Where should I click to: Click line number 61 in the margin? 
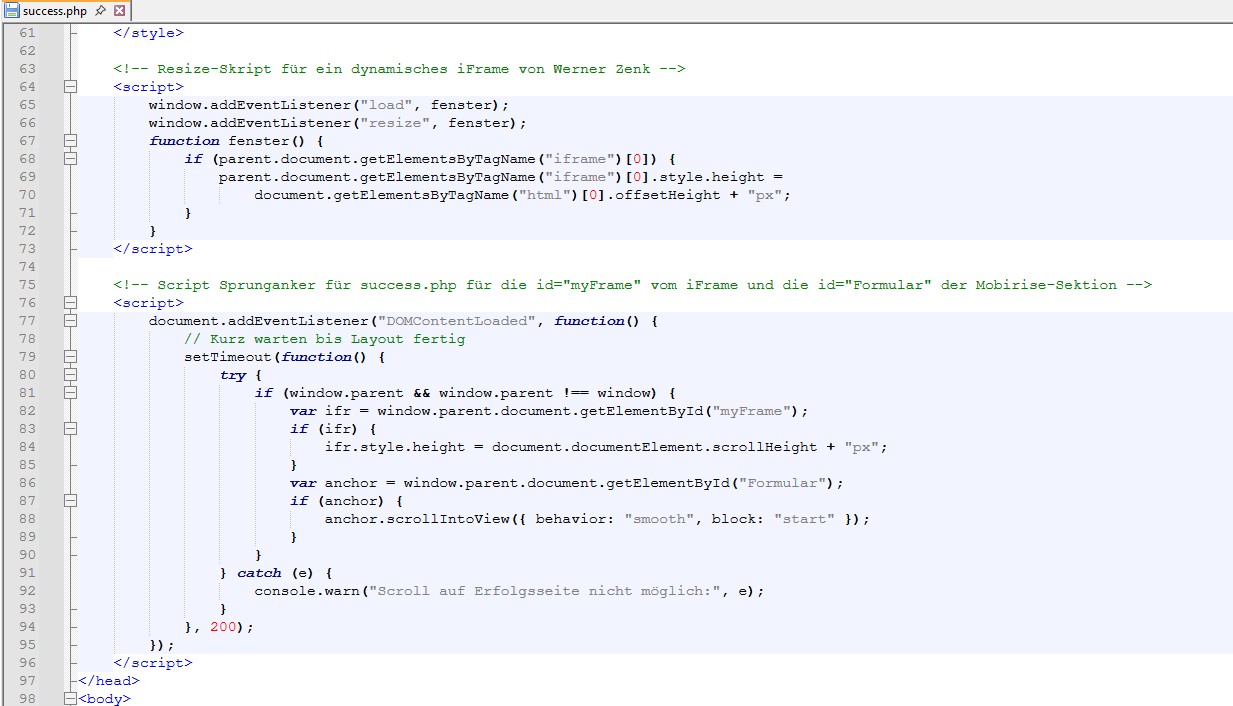coord(27,33)
